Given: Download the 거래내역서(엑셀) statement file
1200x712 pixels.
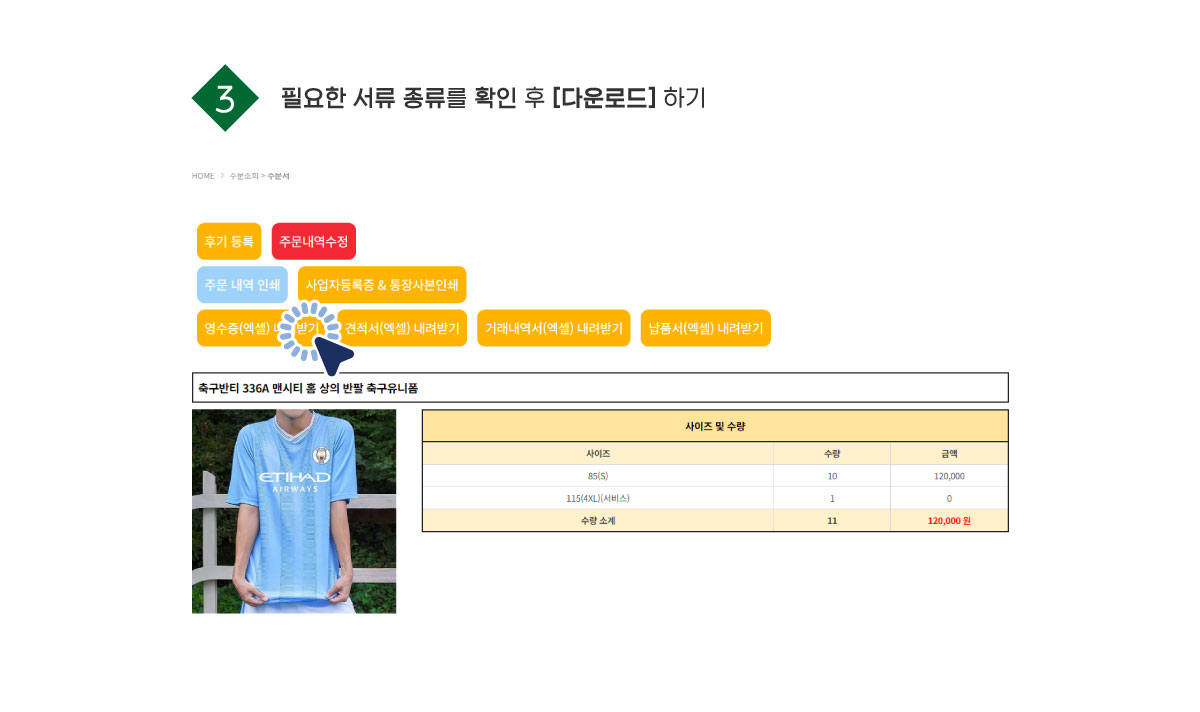Looking at the screenshot, I should click(x=554, y=328).
